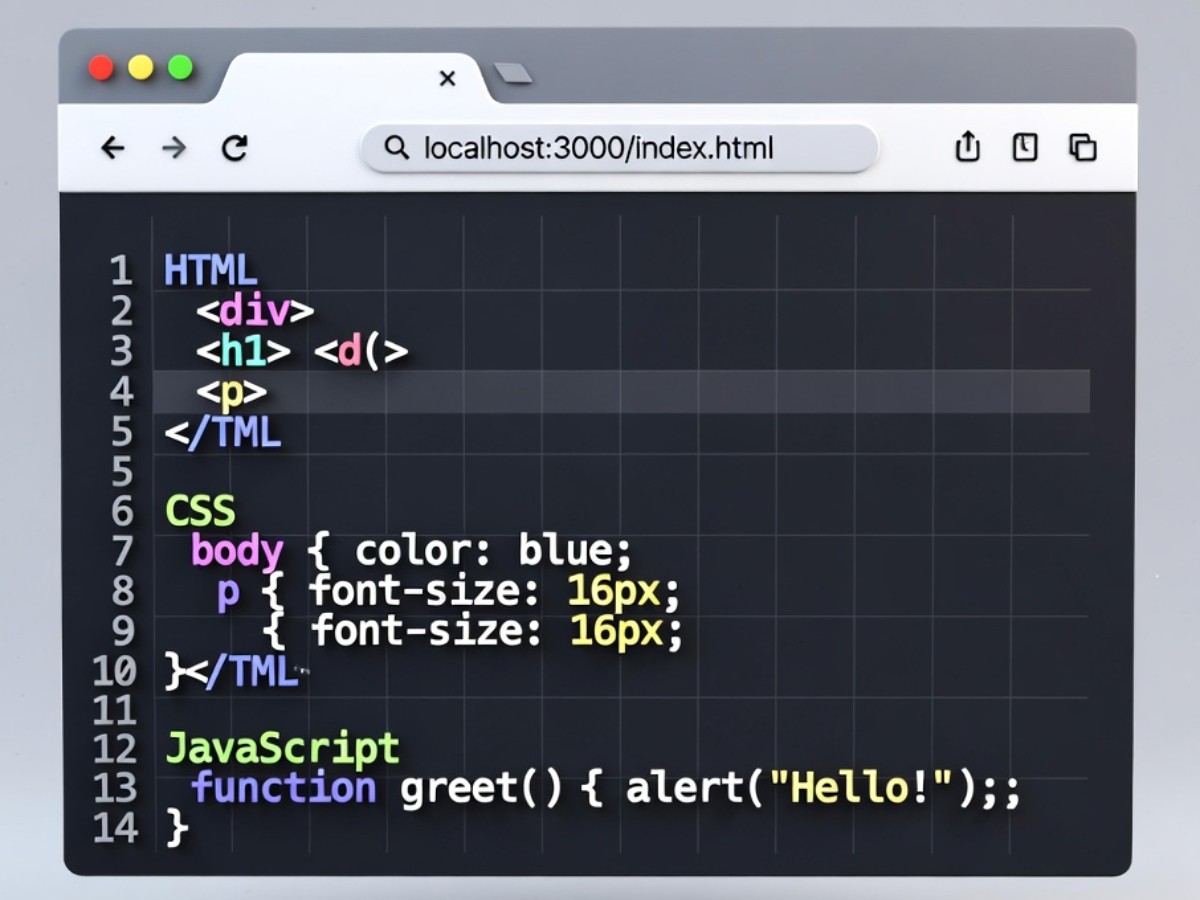Image resolution: width=1200 pixels, height=900 pixels.
Task: Click line number 11 in the gutter
Action: [x=113, y=711]
